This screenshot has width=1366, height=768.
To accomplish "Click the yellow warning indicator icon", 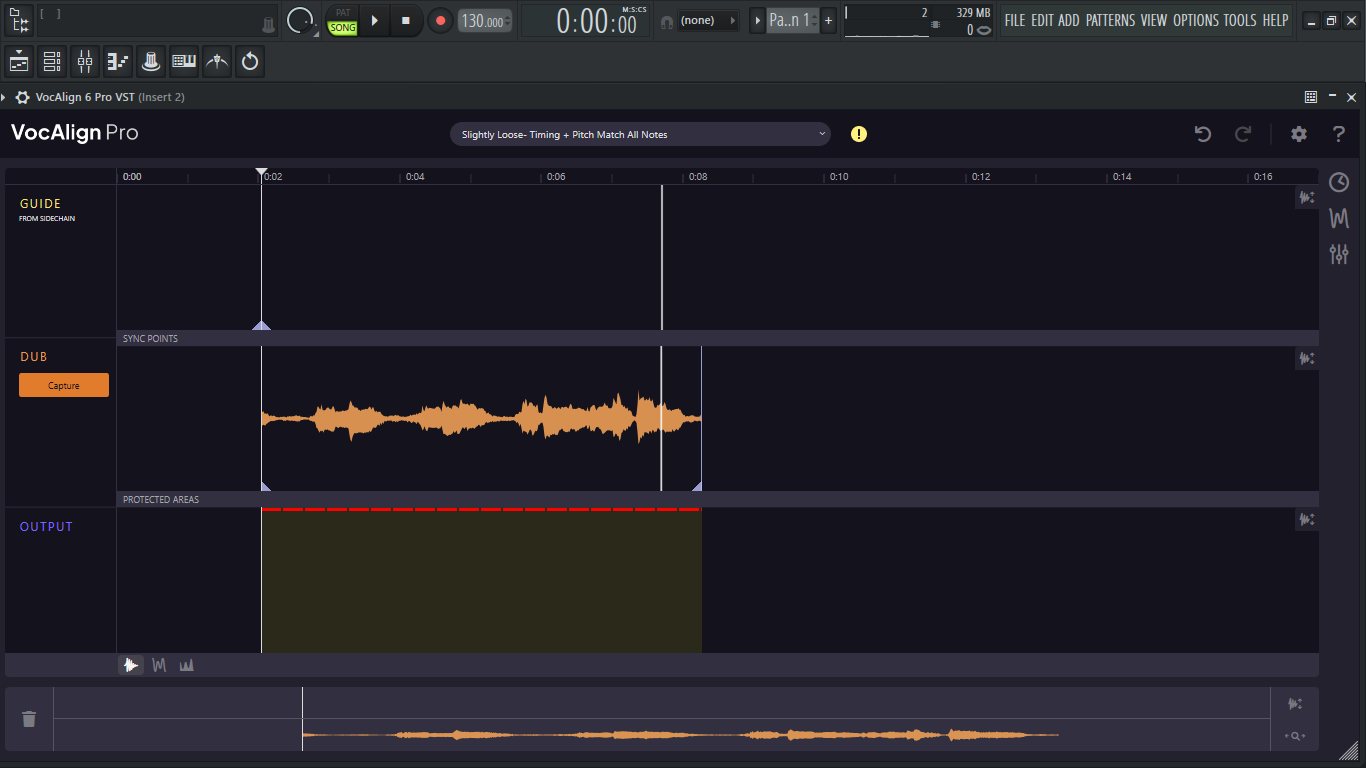I will pos(859,134).
